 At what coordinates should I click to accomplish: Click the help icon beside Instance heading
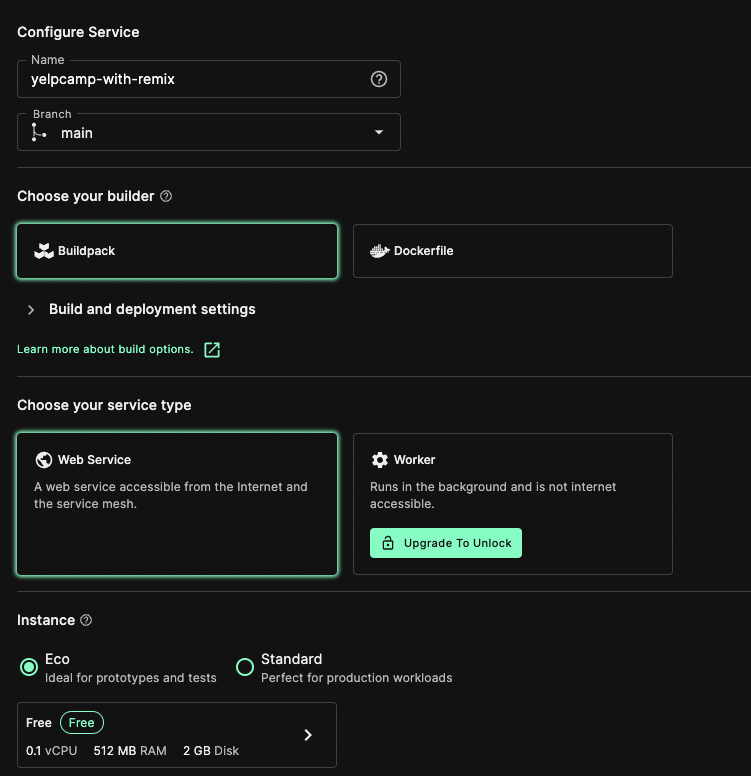[86, 620]
